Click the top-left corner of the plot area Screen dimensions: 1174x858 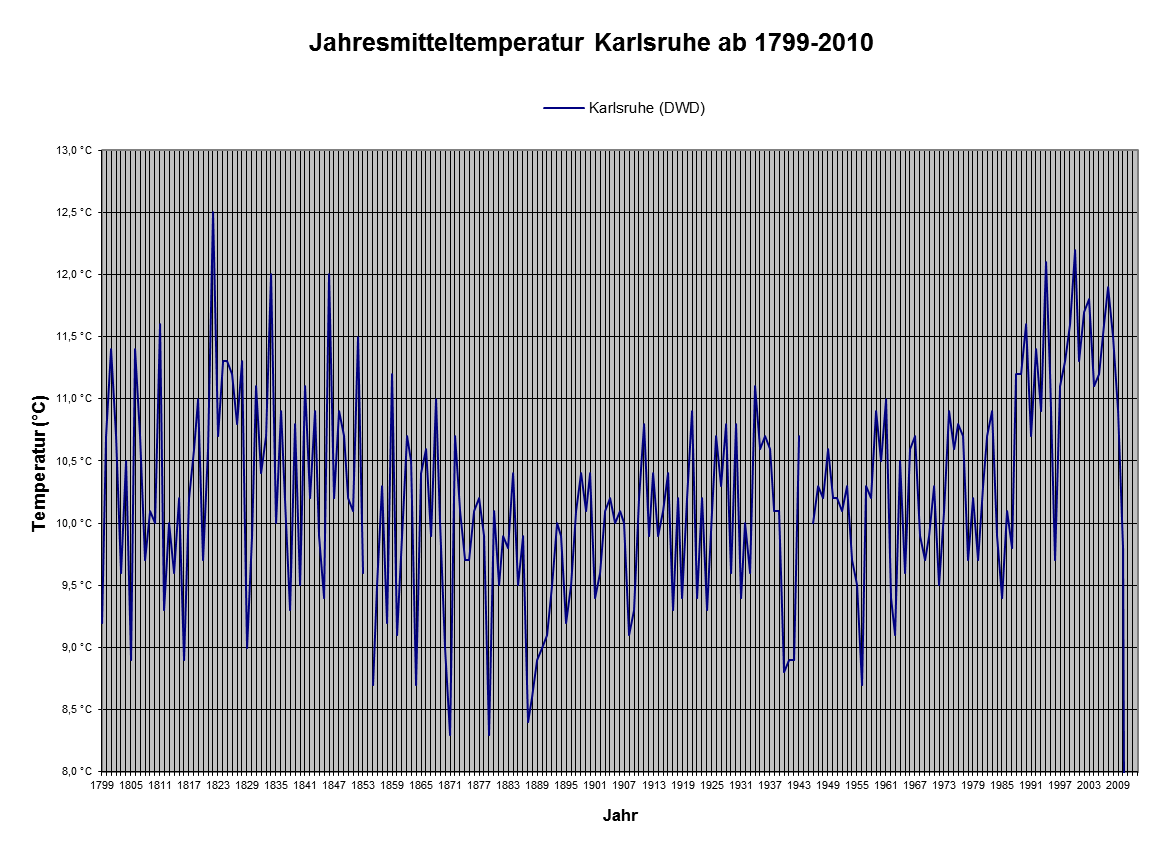coord(102,150)
